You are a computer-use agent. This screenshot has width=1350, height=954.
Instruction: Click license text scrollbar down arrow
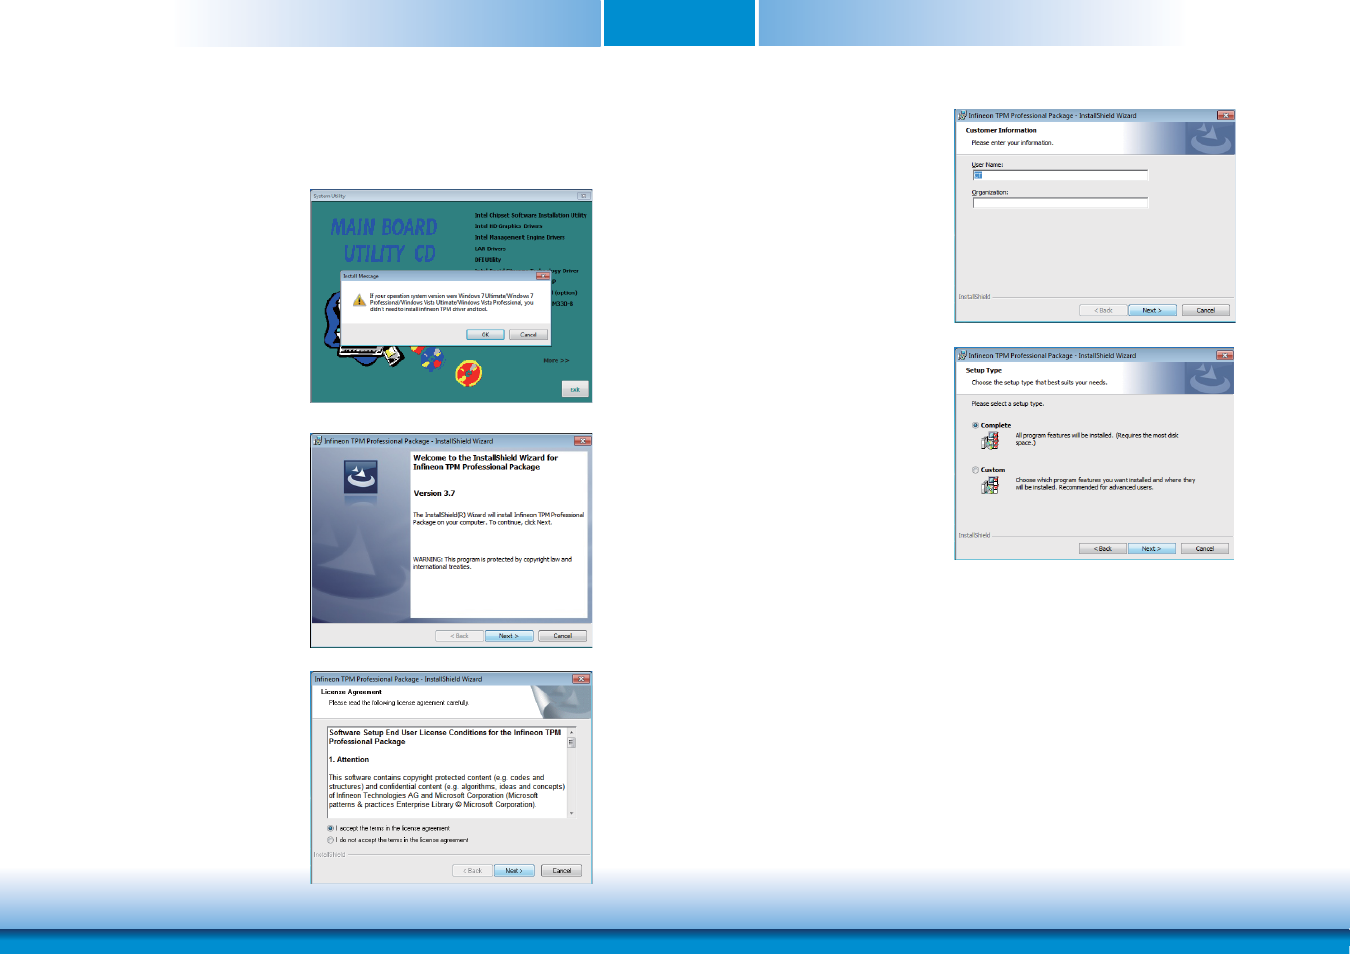coord(572,813)
